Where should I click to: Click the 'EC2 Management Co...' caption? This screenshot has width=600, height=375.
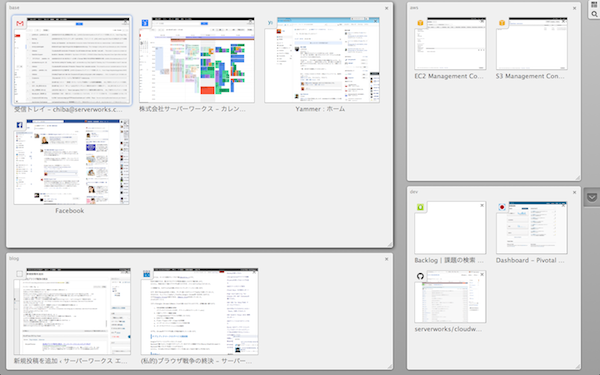449,76
